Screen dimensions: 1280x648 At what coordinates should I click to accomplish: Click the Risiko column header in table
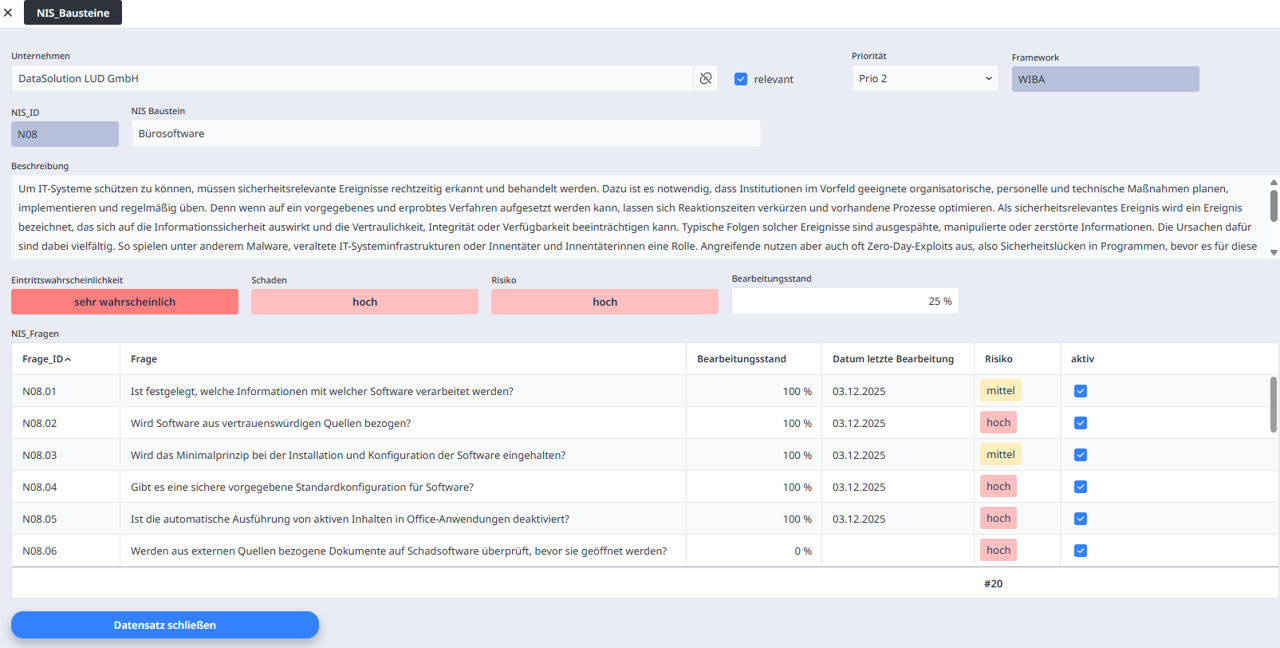(x=1017, y=359)
